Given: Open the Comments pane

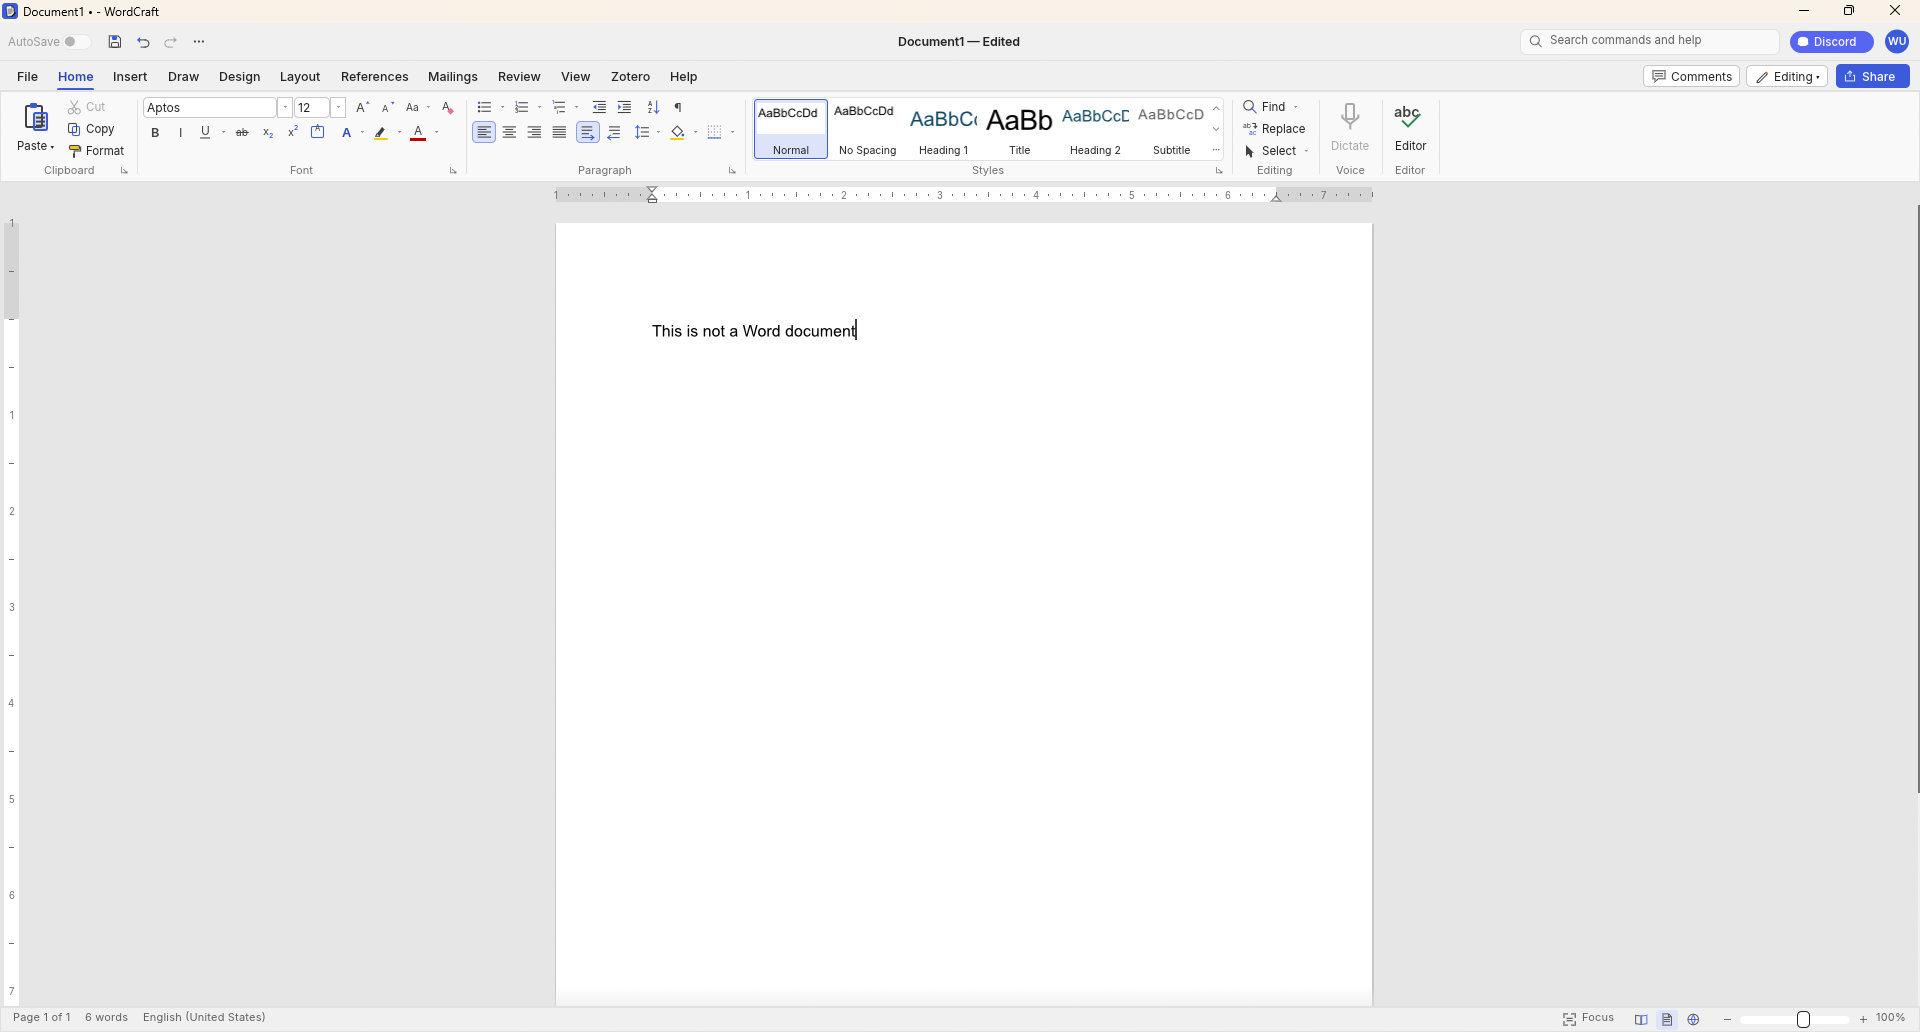Looking at the screenshot, I should pyautogui.click(x=1691, y=77).
